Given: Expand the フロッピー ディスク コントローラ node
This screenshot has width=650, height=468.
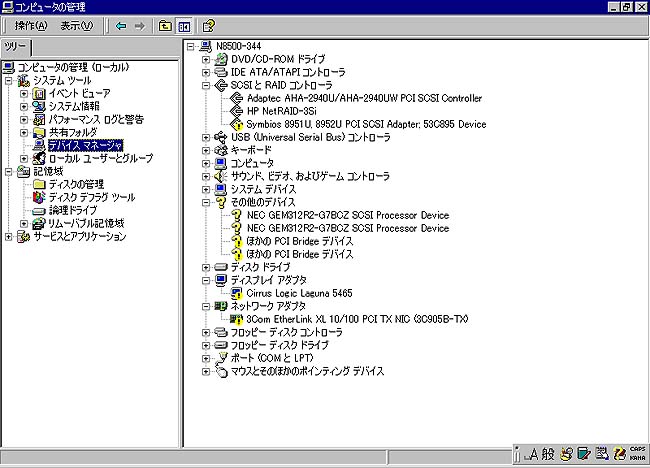Looking at the screenshot, I should 206,332.
